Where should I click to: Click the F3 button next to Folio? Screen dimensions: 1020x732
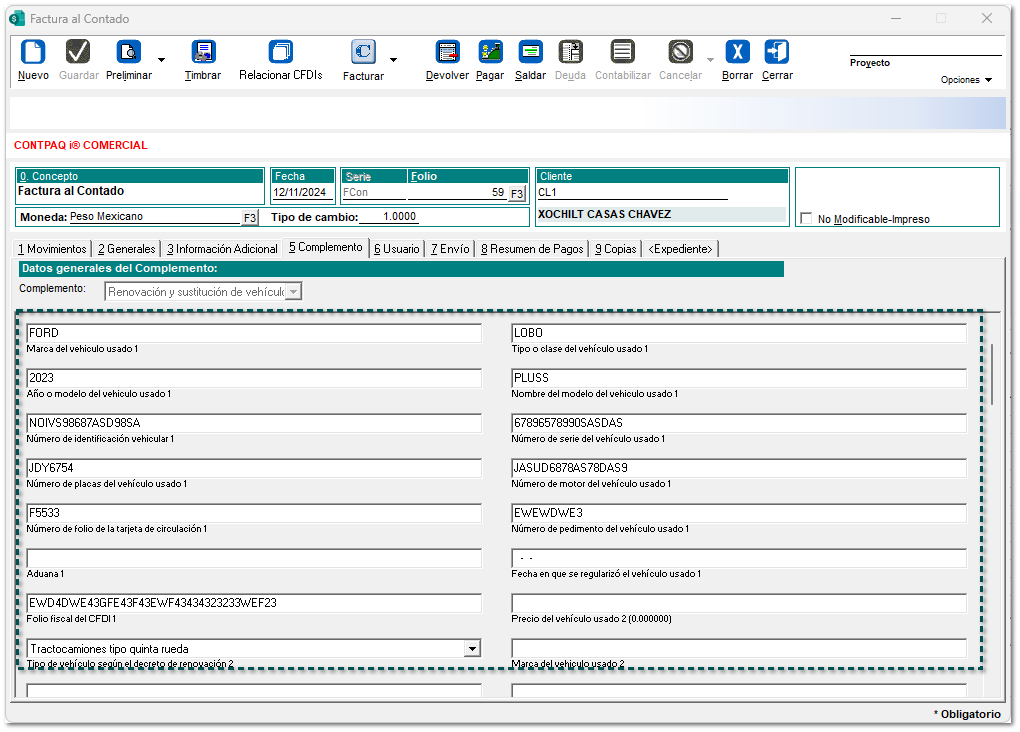point(517,193)
